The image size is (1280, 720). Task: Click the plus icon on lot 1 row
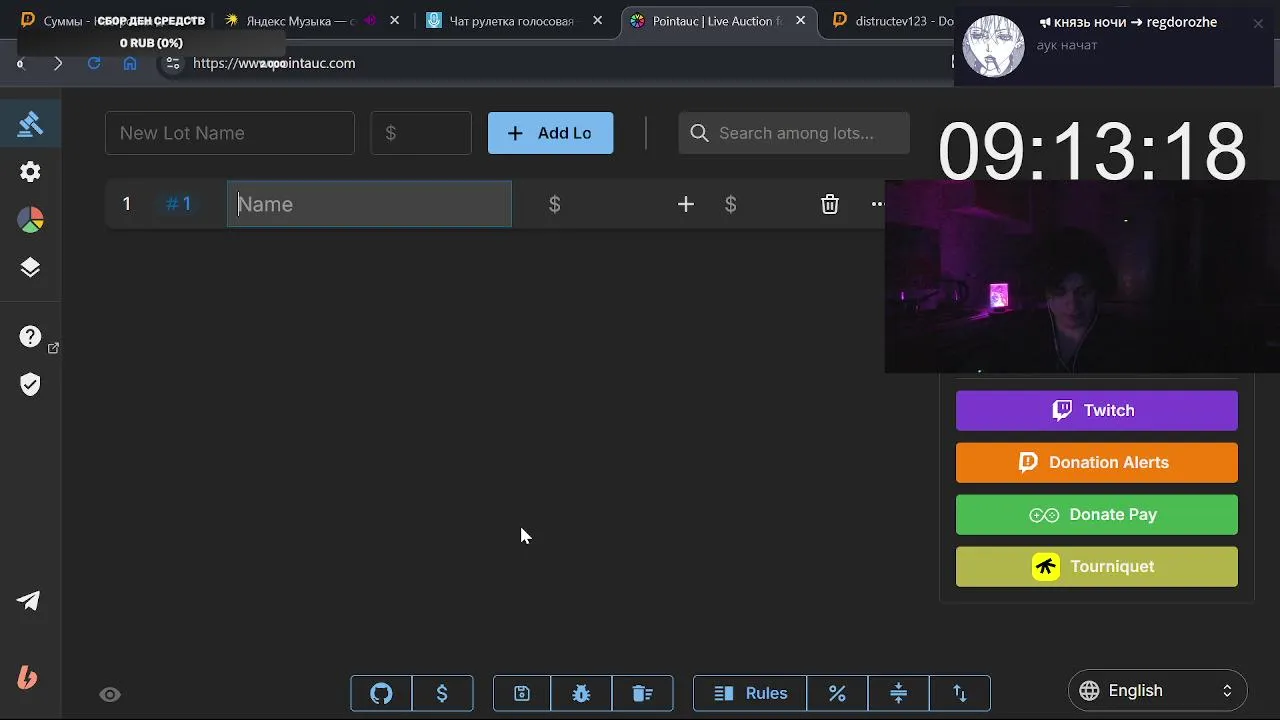pos(685,204)
